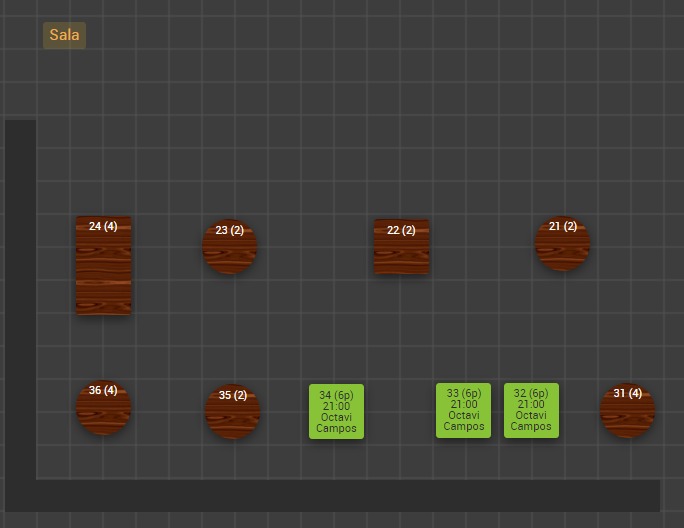Open reserved table 34 Octavi Campos
Viewport: 684px width, 528px height.
[x=336, y=411]
